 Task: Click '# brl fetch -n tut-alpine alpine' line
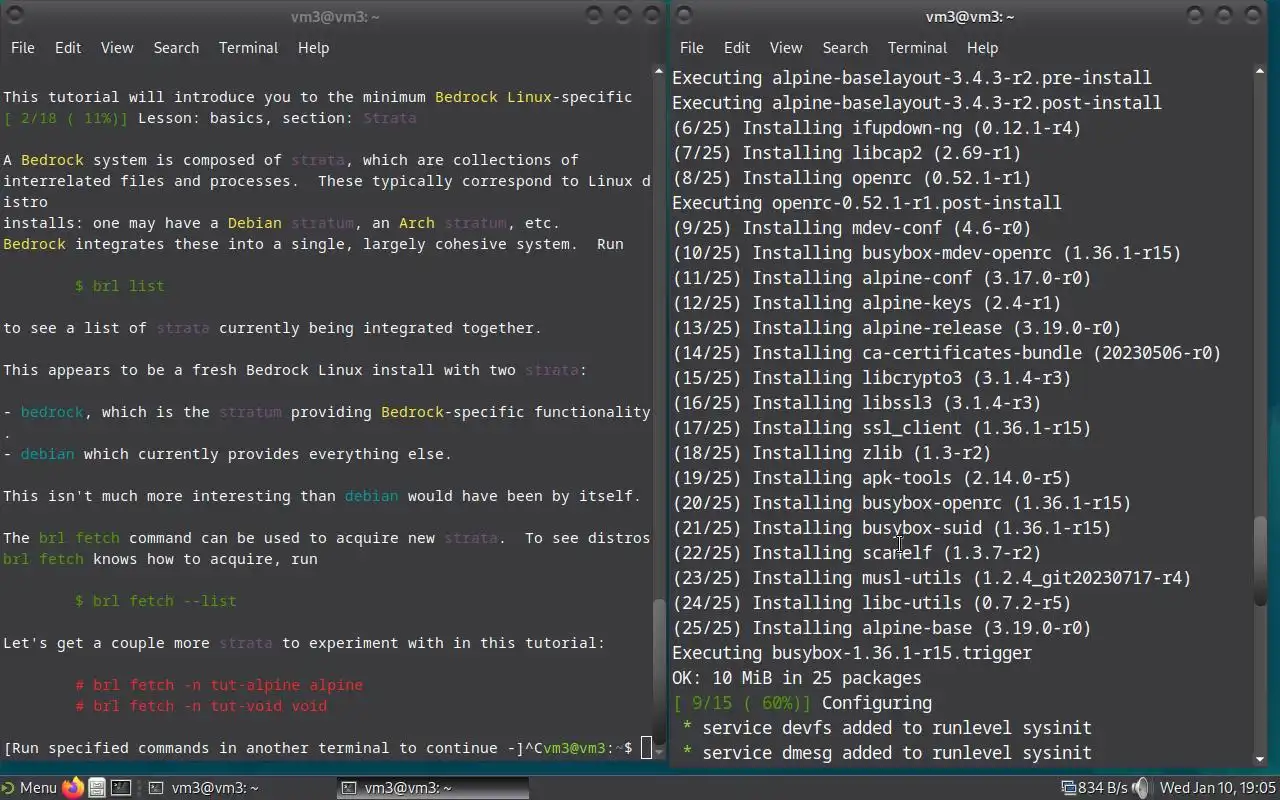click(x=219, y=685)
